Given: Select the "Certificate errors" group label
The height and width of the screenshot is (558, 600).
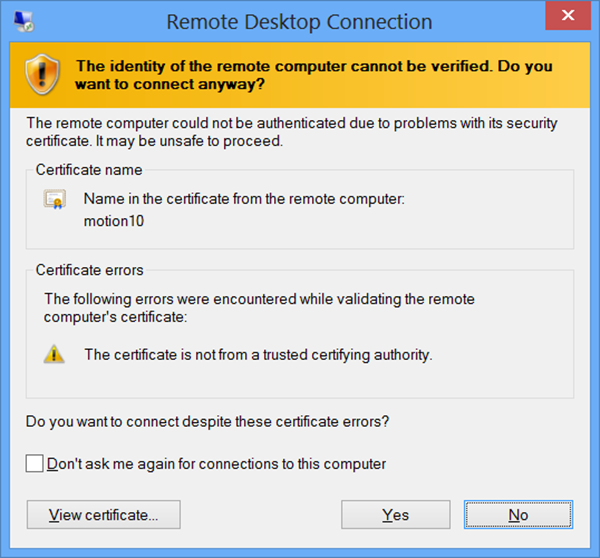Looking at the screenshot, I should tap(90, 270).
